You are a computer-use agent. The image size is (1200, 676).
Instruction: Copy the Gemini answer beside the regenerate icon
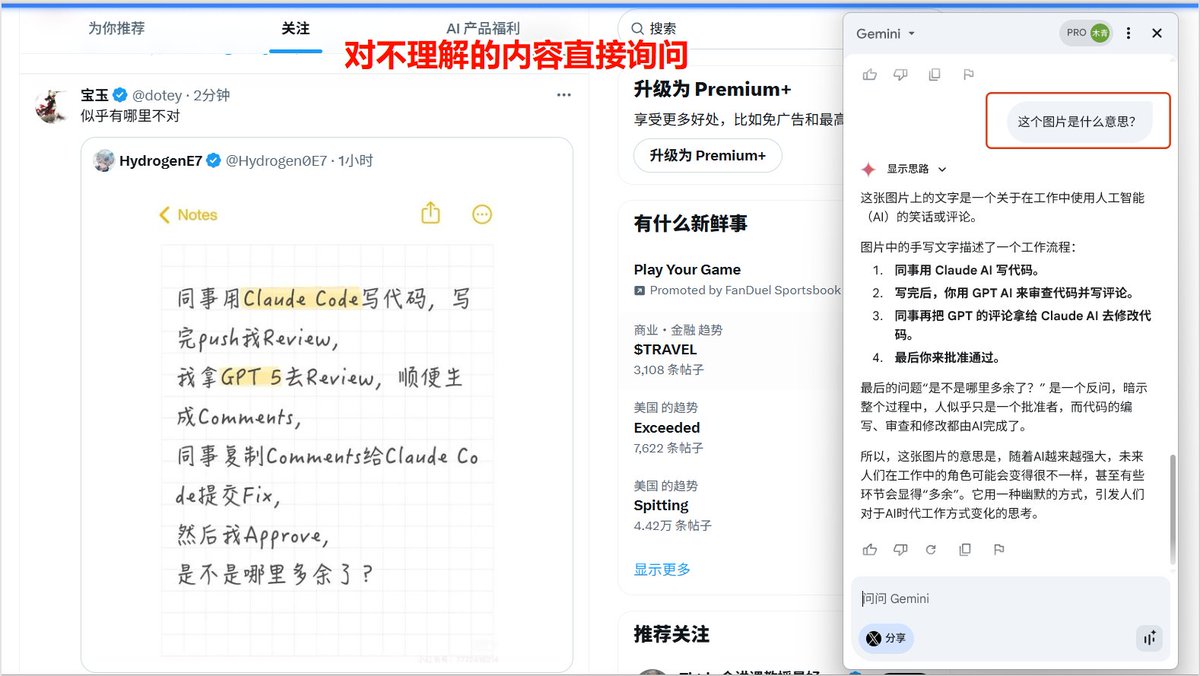(965, 549)
